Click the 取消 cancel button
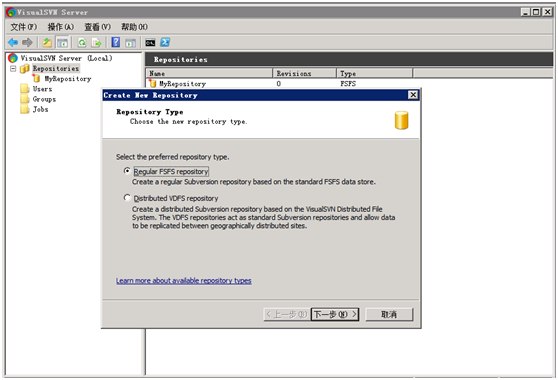 coord(389,314)
